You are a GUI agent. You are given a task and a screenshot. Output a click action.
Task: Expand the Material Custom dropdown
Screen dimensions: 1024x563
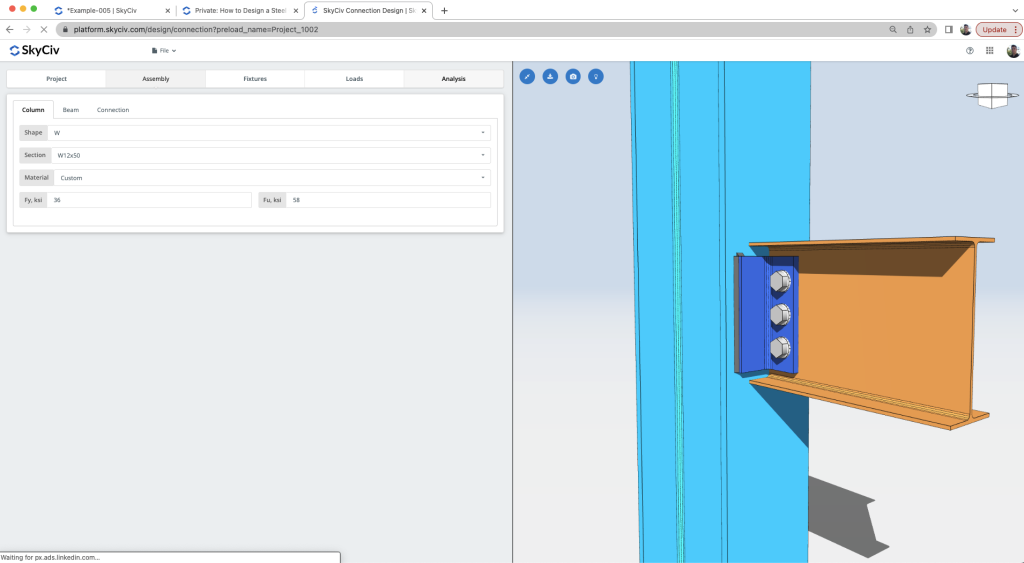(272, 178)
